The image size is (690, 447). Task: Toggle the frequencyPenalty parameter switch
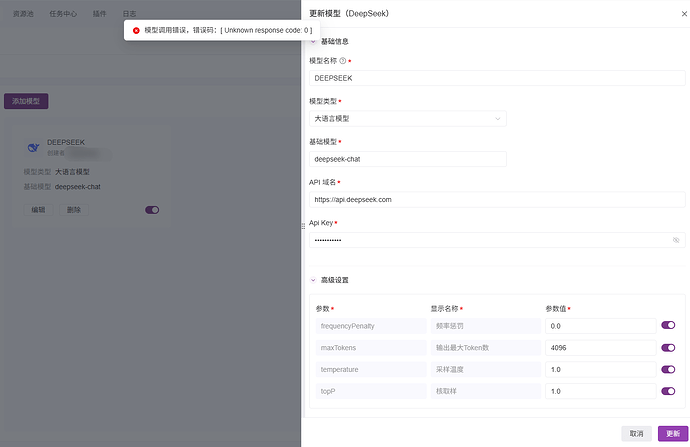(668, 325)
